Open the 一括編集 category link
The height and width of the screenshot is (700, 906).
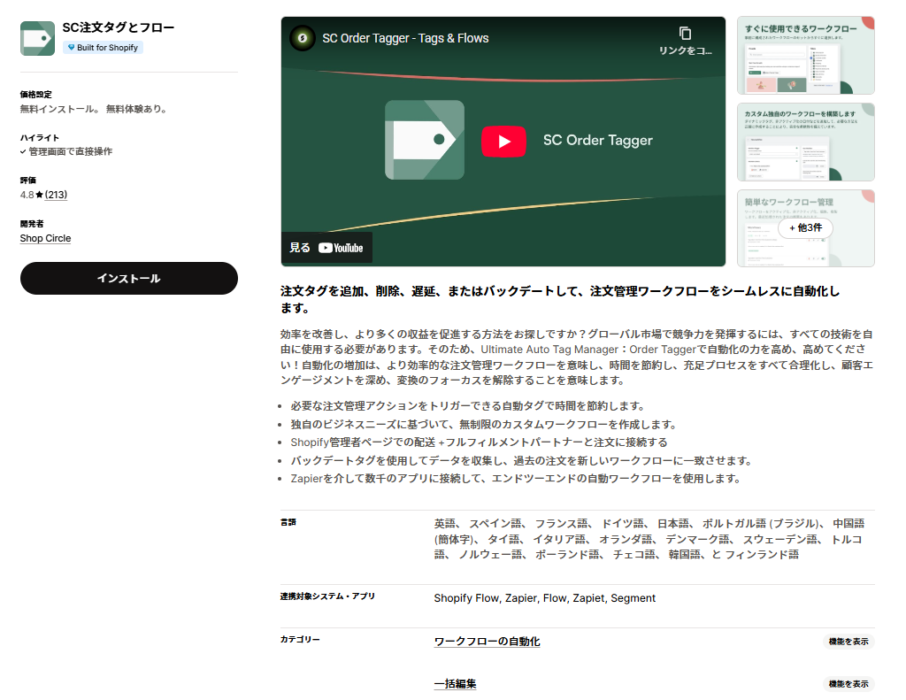point(455,684)
